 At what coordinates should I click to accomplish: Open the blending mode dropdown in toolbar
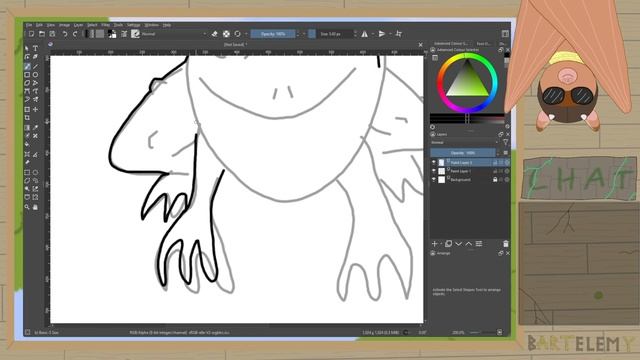[174, 34]
